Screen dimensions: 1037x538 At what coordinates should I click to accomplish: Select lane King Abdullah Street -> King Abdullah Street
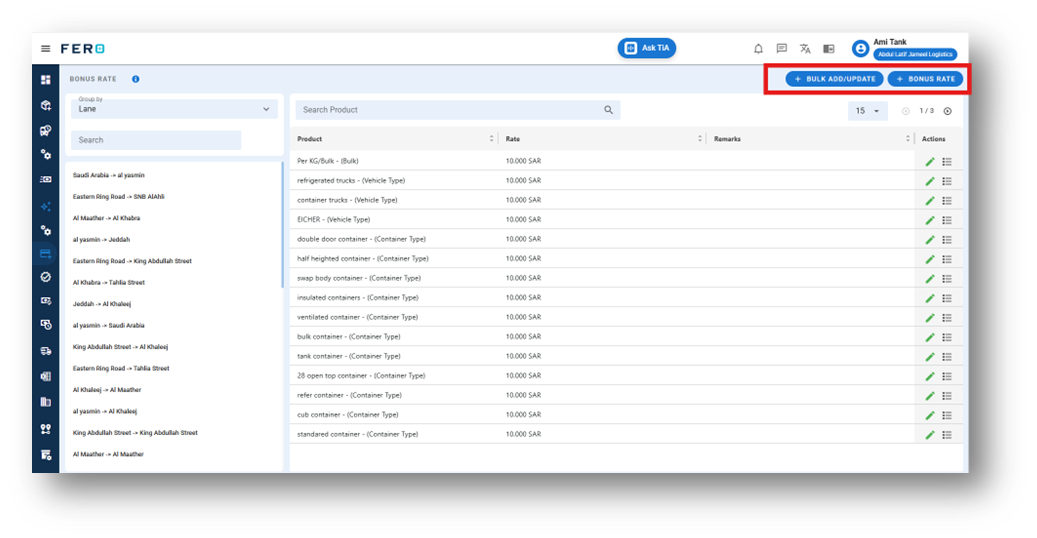(135, 433)
